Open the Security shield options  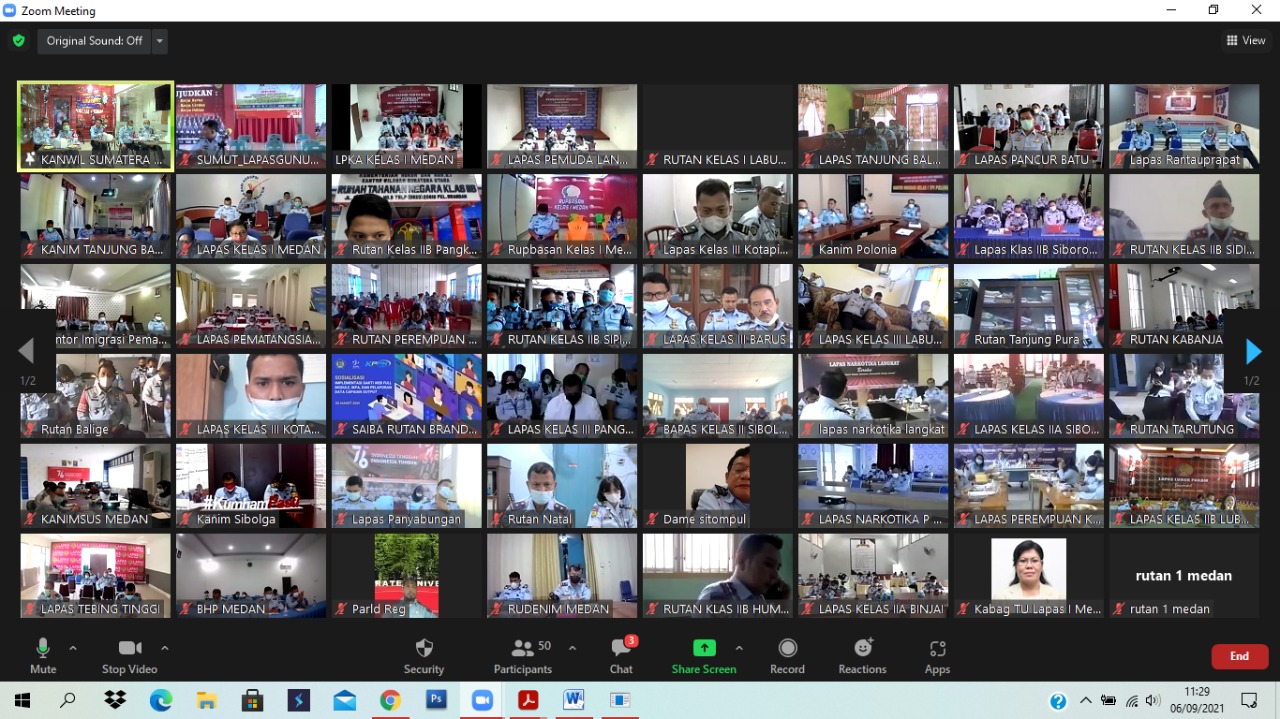pos(423,656)
